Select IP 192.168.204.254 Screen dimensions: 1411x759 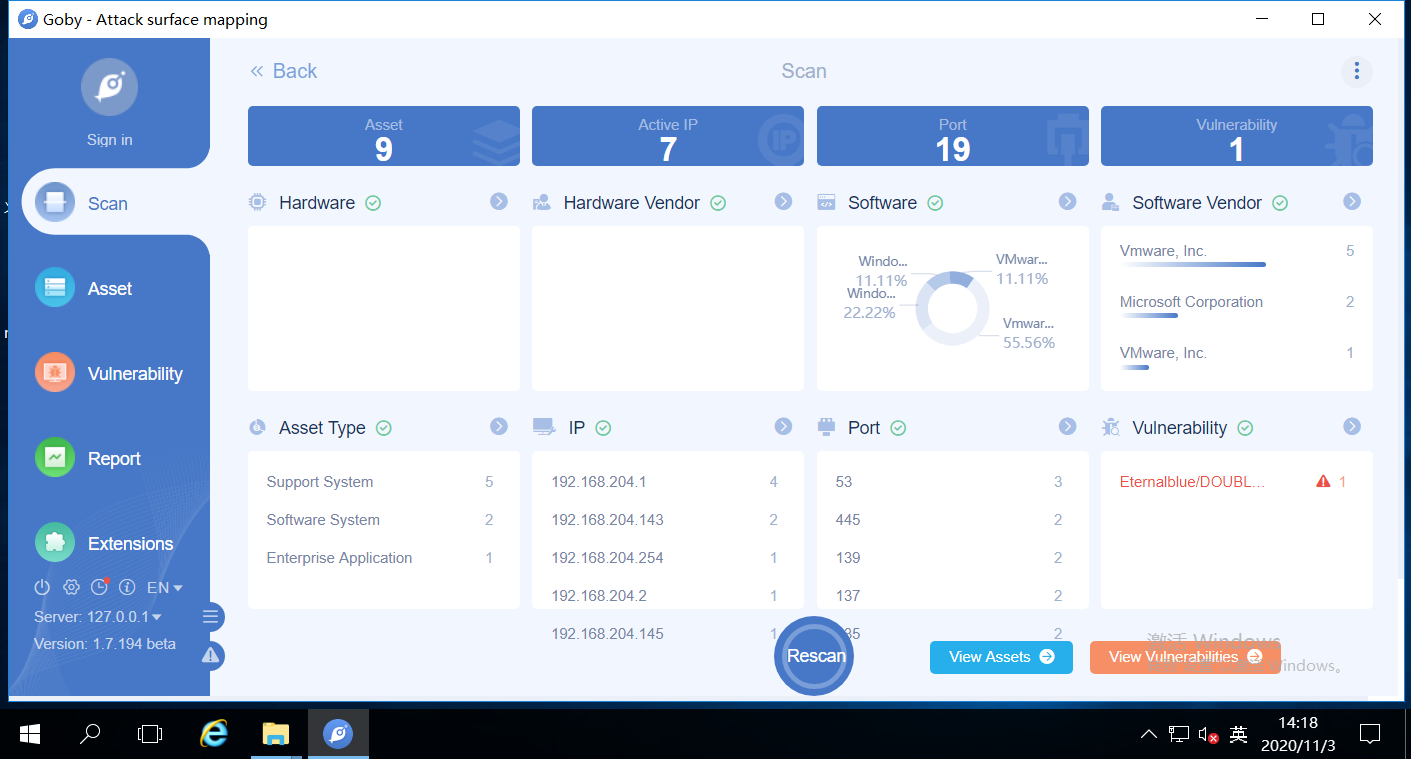(664, 558)
